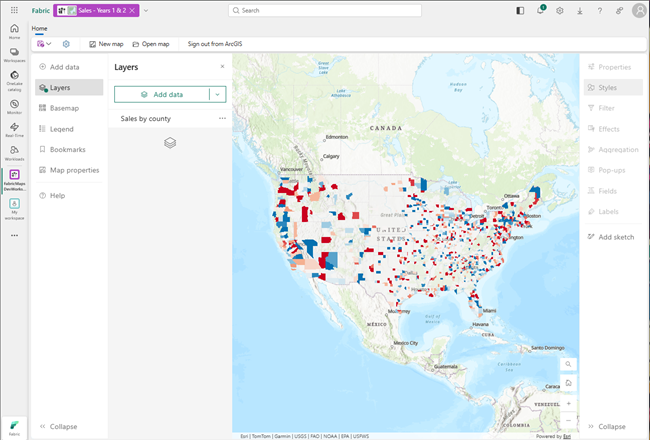The width and height of the screenshot is (650, 441).
Task: Close the Layers panel
Action: [222, 67]
